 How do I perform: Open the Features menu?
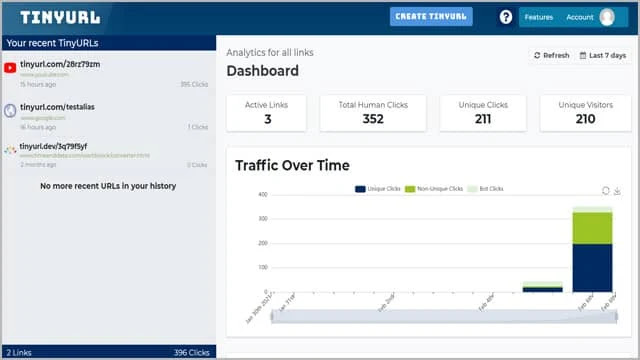point(539,17)
